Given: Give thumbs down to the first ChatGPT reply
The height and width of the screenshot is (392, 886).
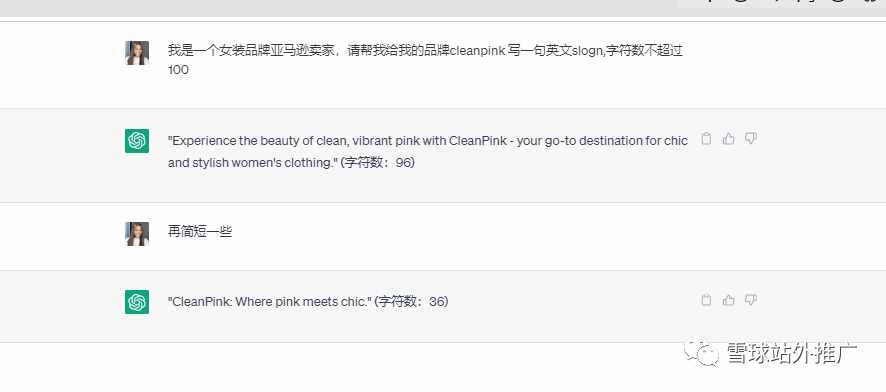Looking at the screenshot, I should 750,138.
